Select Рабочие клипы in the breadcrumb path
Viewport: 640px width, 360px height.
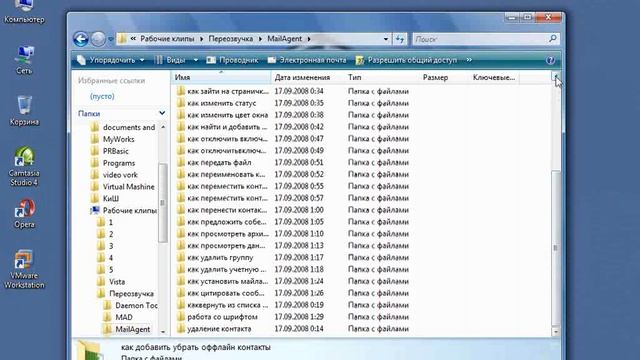click(x=167, y=39)
